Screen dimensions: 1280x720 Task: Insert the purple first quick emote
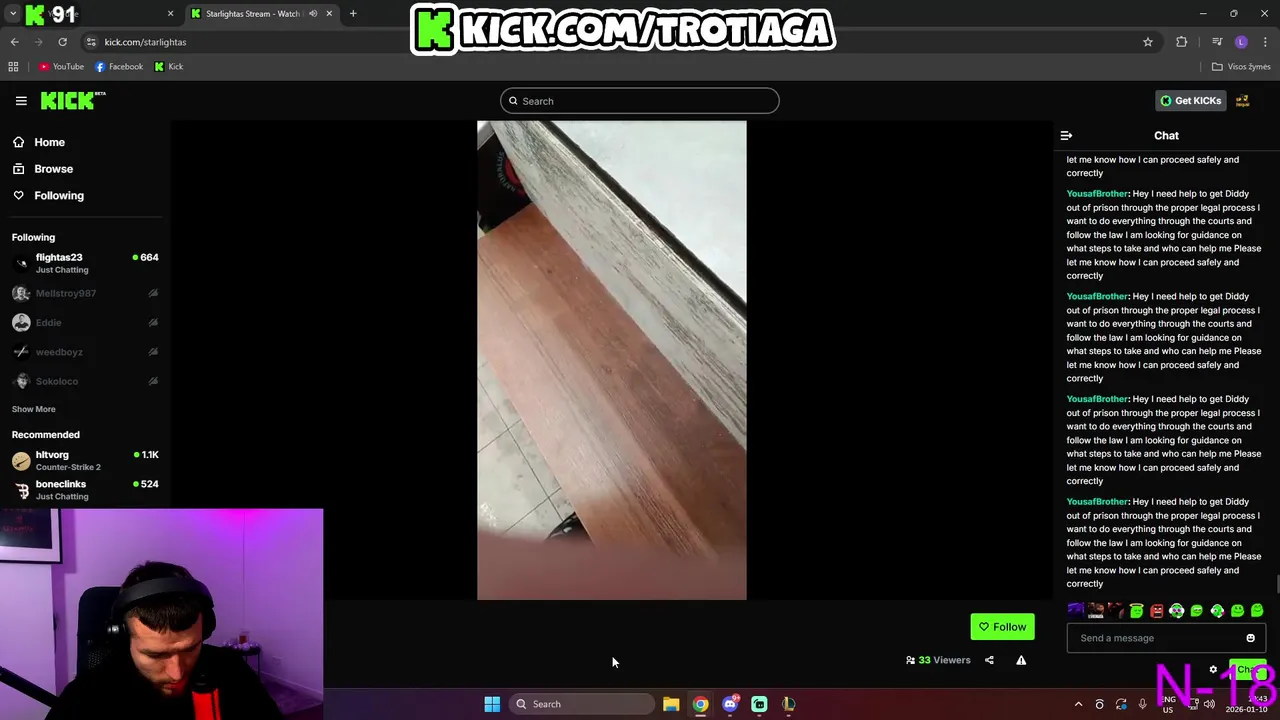(1075, 610)
